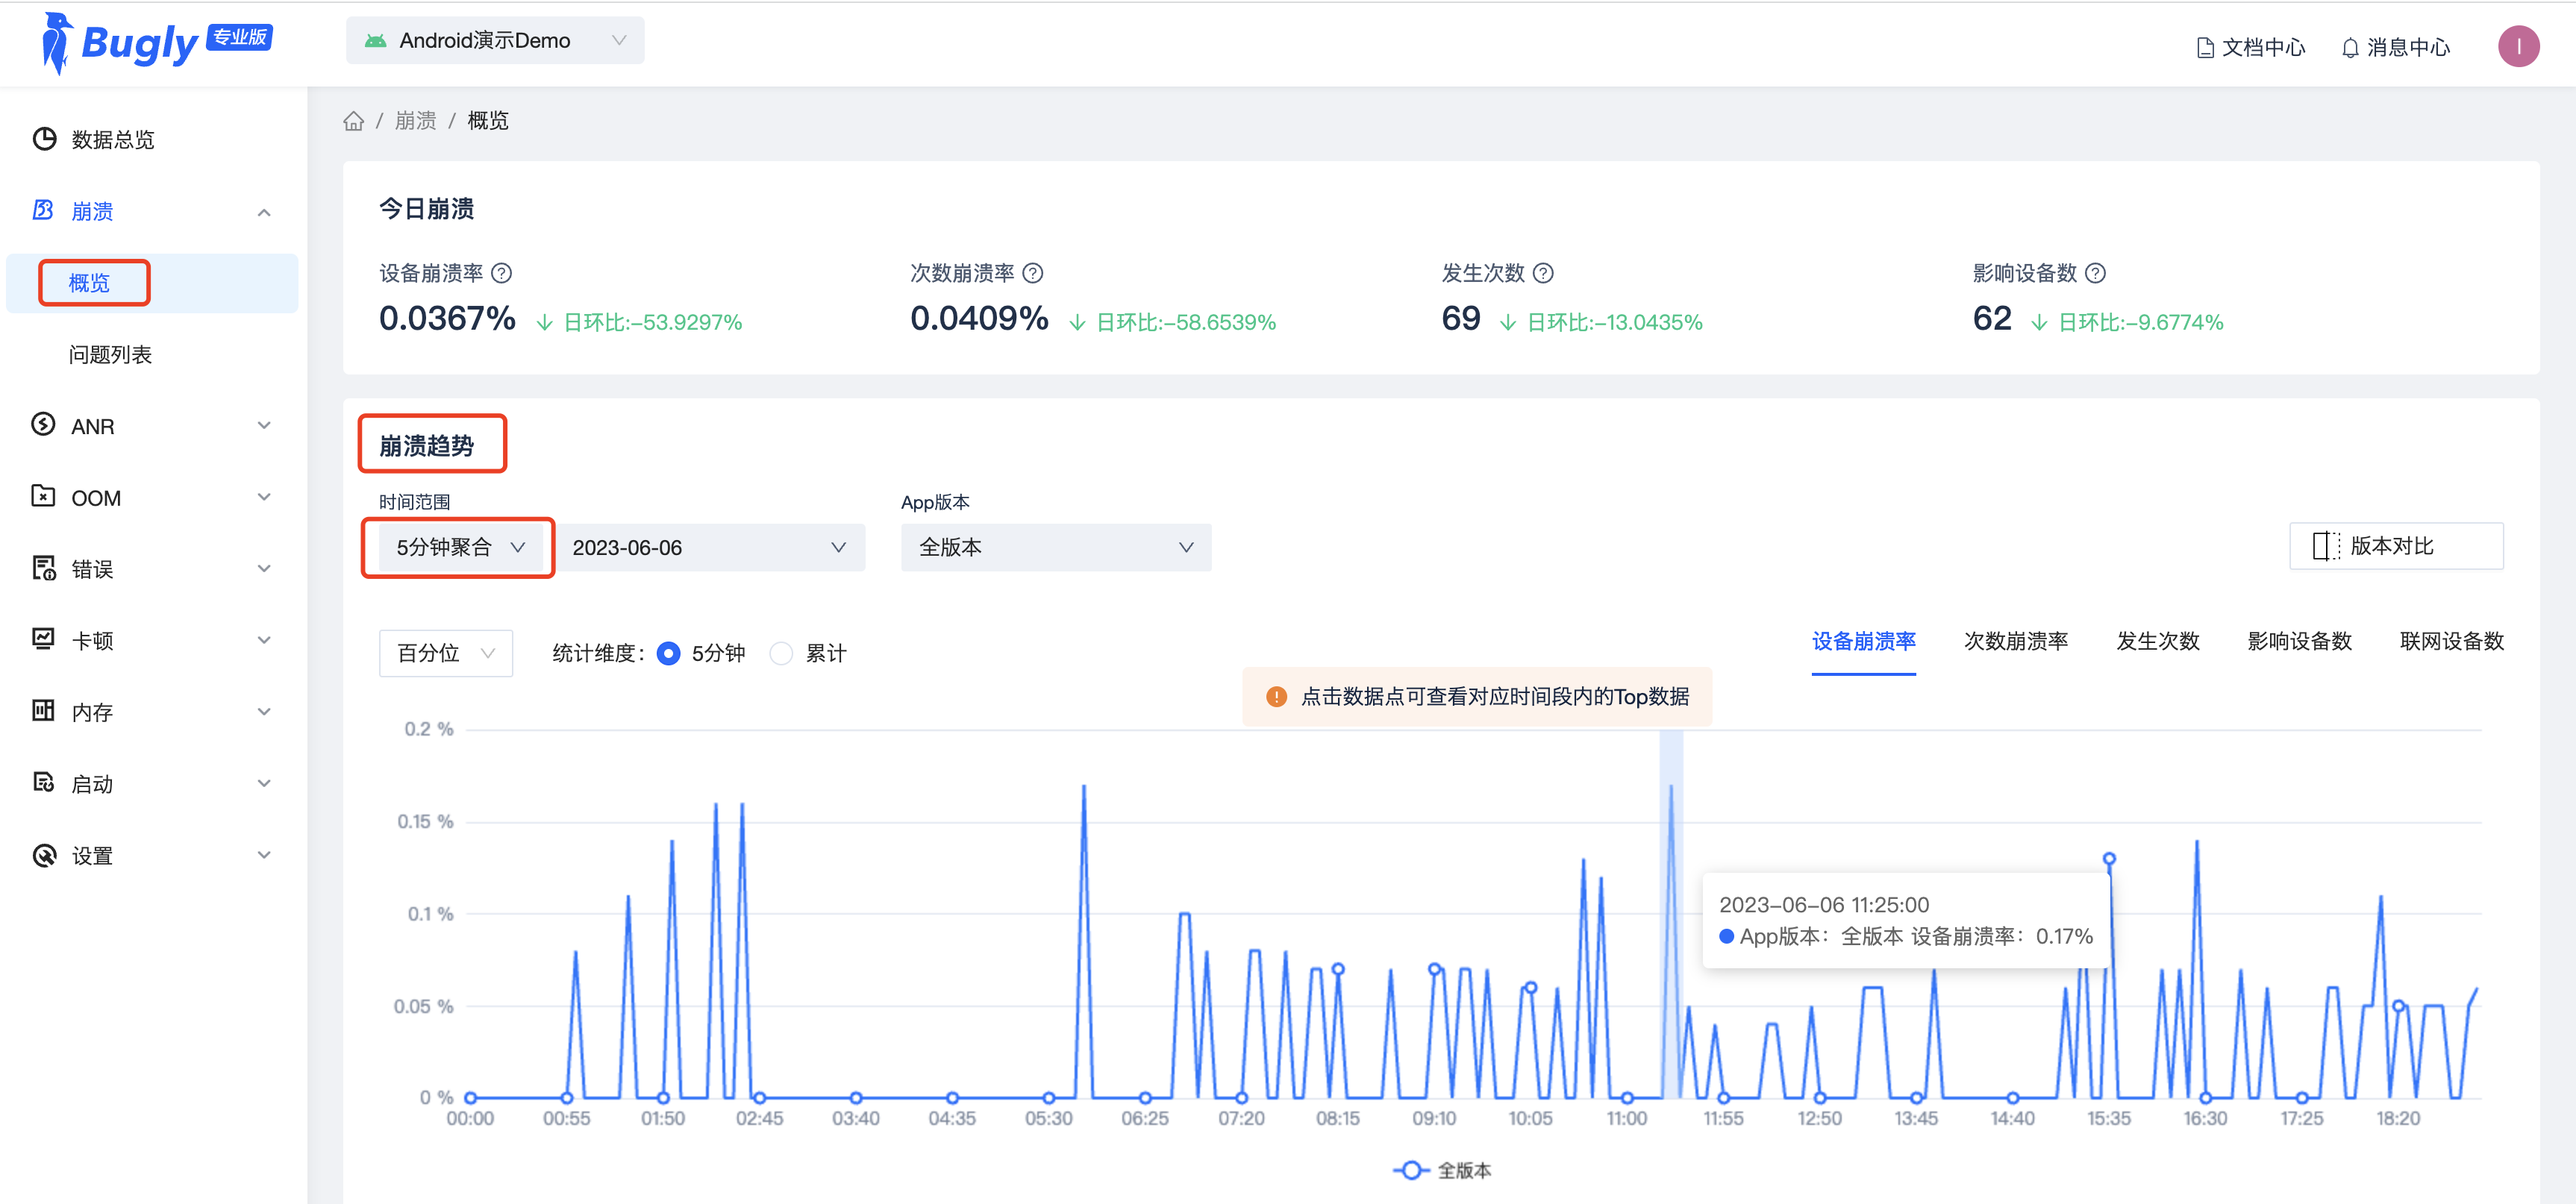Click the 62 影响设备数 value
Image resolution: width=2576 pixels, height=1204 pixels.
(1992, 319)
